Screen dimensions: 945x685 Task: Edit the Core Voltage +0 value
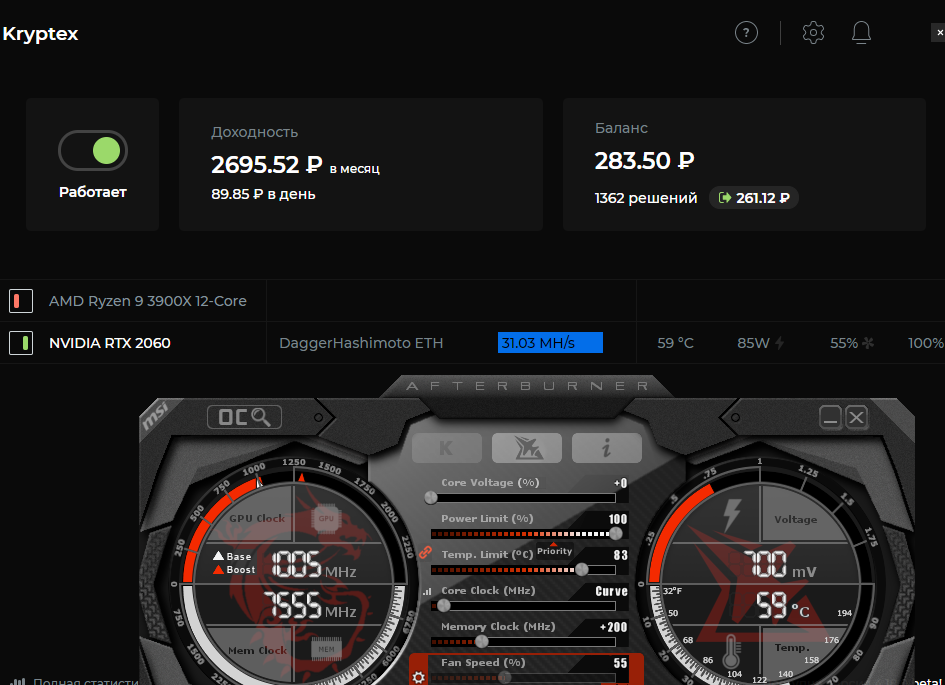pyautogui.click(x=620, y=483)
